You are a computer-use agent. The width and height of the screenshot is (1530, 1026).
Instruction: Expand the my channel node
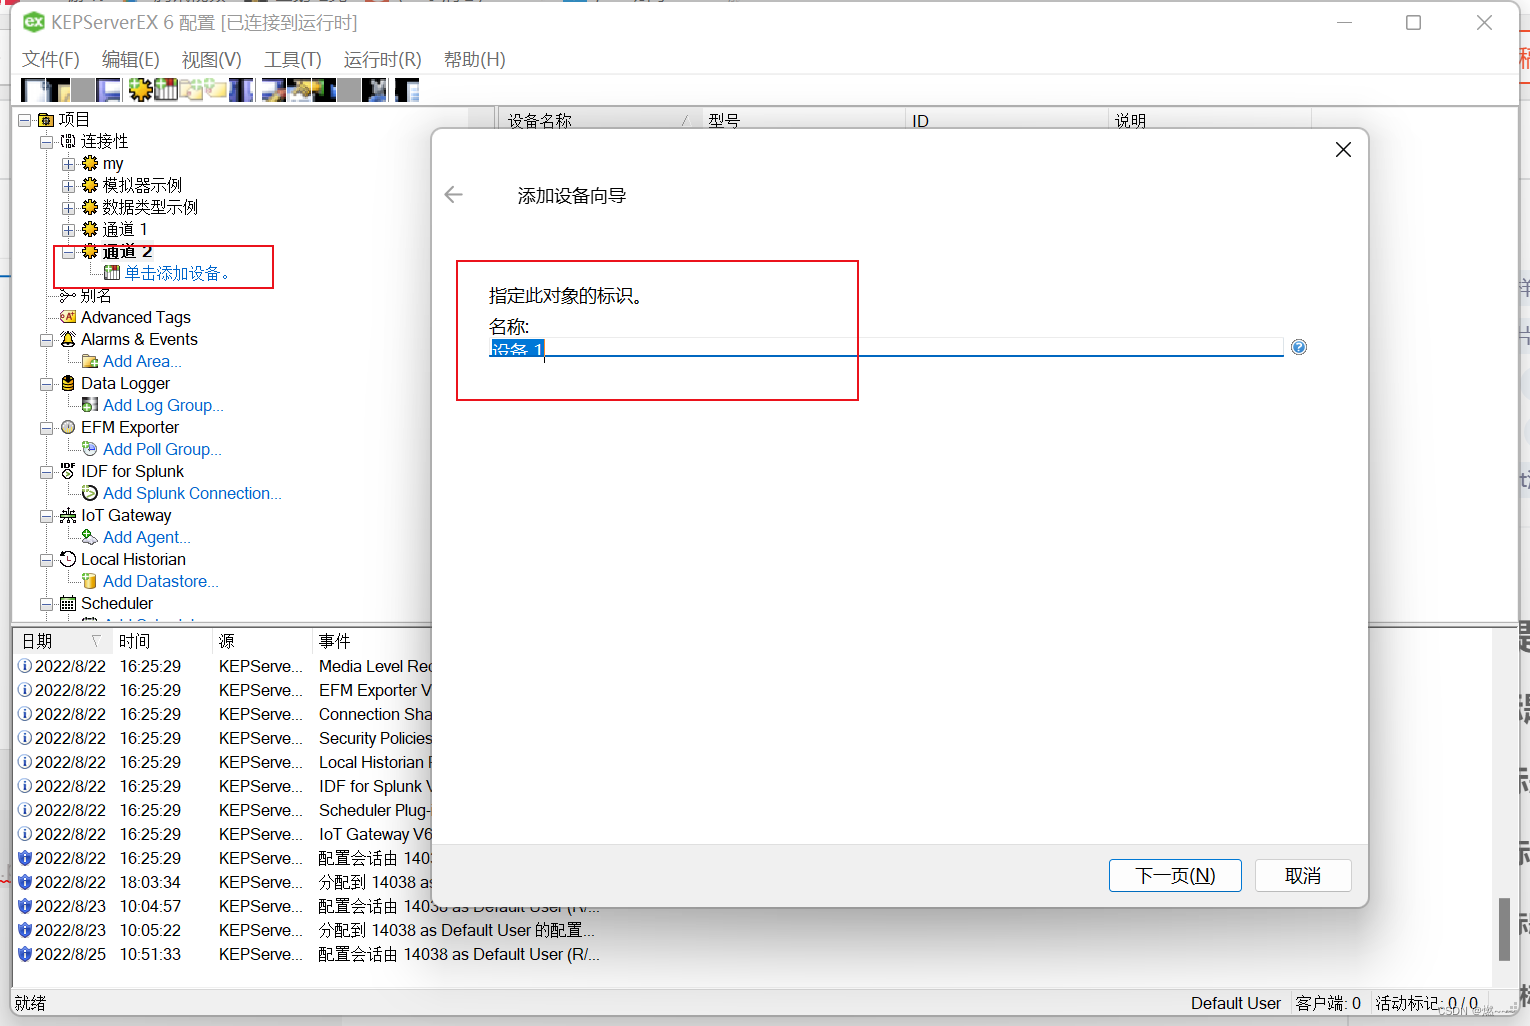pos(68,164)
